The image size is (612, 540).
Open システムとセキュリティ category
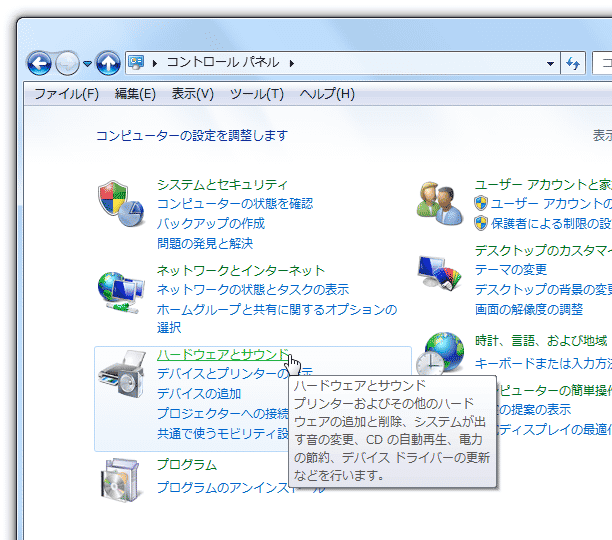point(222,185)
